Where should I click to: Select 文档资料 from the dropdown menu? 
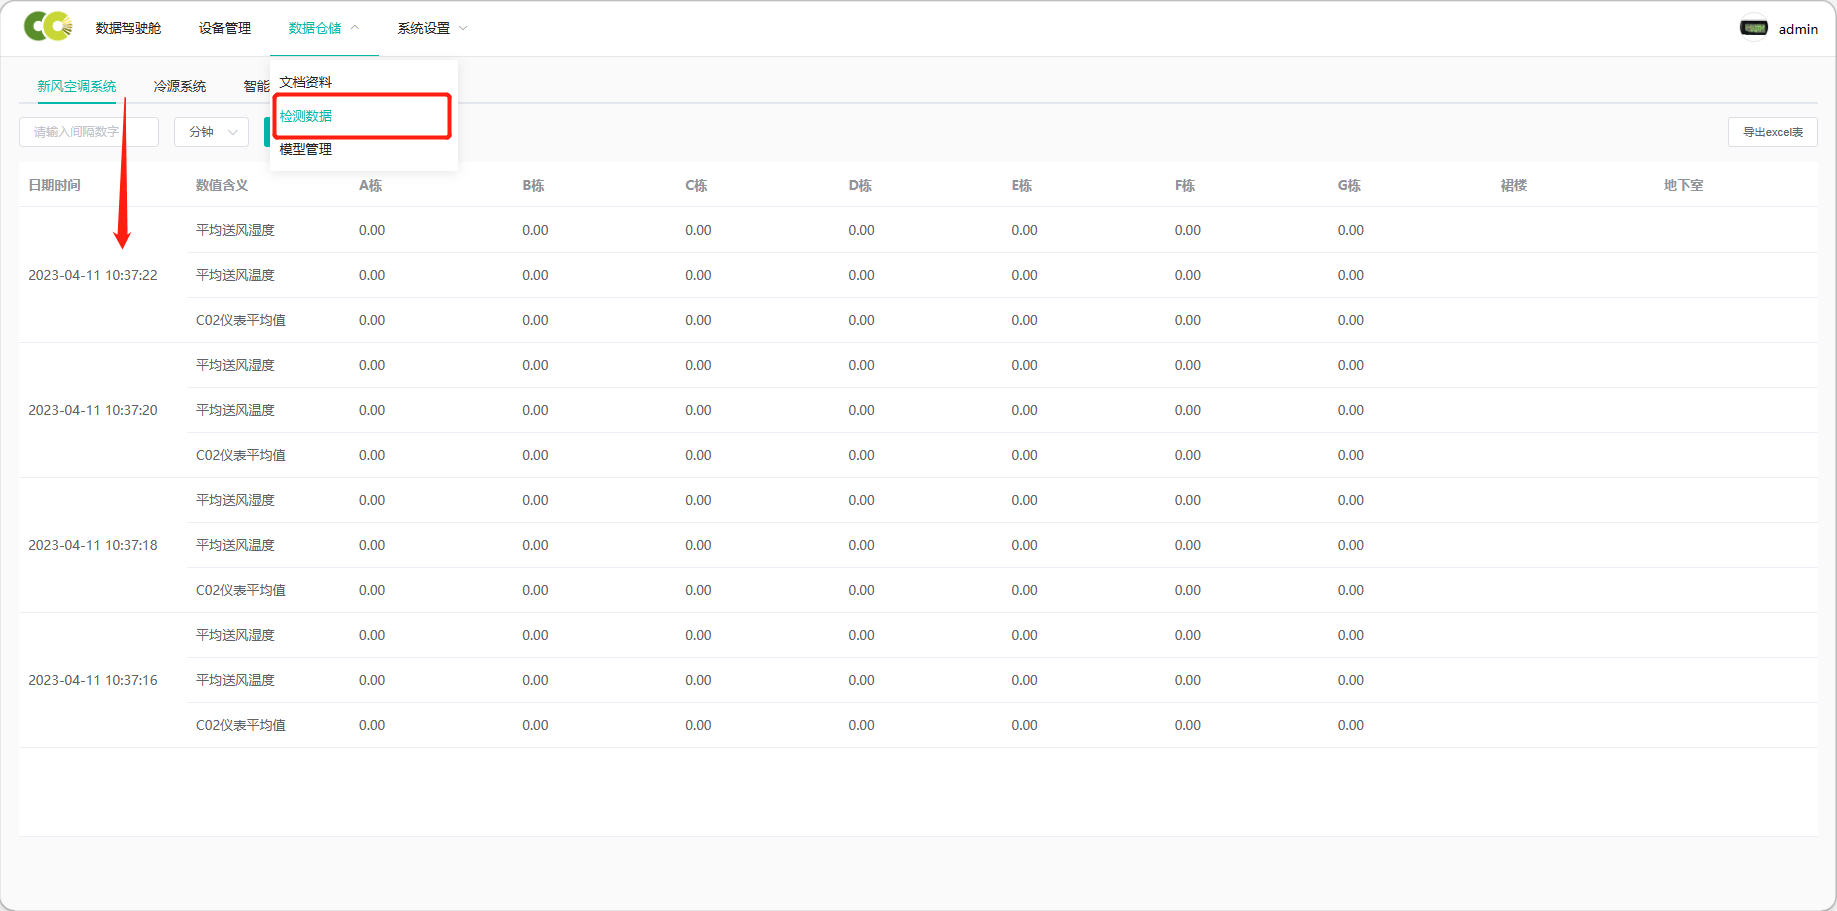pos(306,82)
